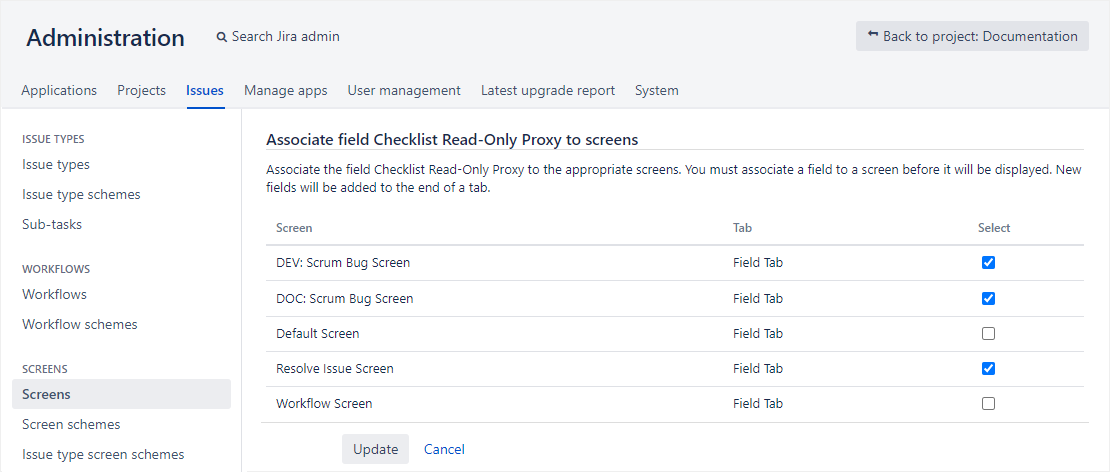Uncheck the DEV: Scrum Bug Screen checkbox
1110x472 pixels.
click(x=989, y=263)
